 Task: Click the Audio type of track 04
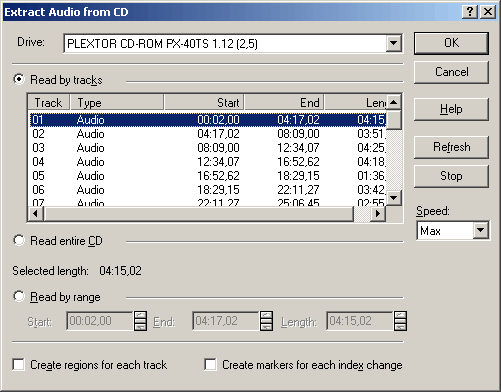[91, 162]
